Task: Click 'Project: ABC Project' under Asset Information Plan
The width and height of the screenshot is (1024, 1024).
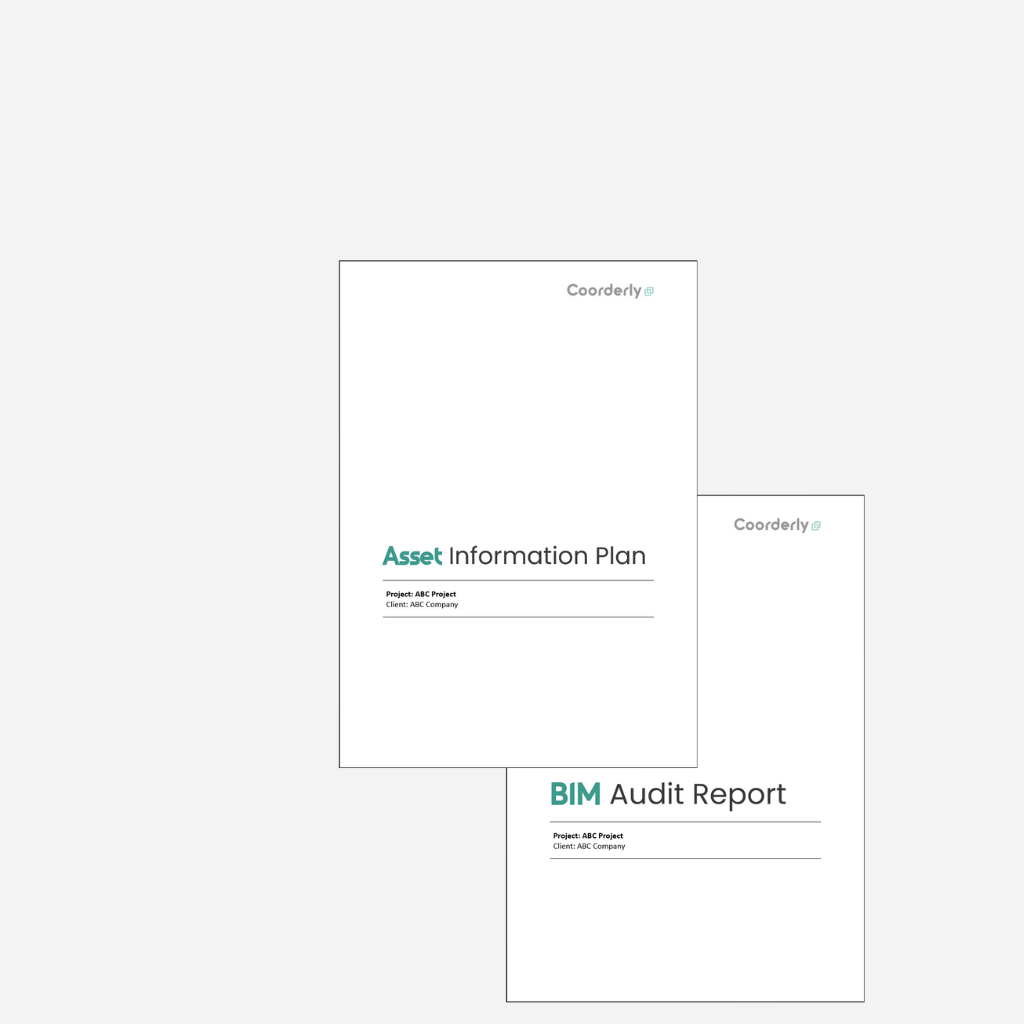Action: pyautogui.click(x=421, y=594)
